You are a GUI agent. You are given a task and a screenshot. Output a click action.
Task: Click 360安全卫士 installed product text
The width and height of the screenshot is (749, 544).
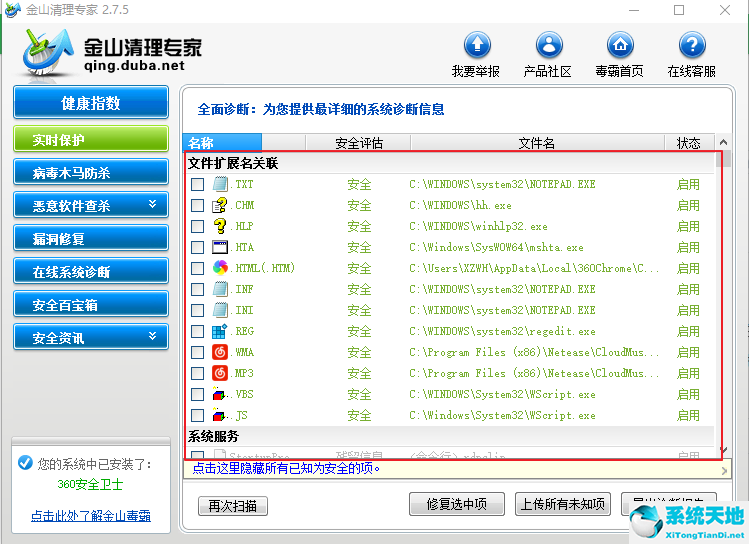(x=90, y=484)
